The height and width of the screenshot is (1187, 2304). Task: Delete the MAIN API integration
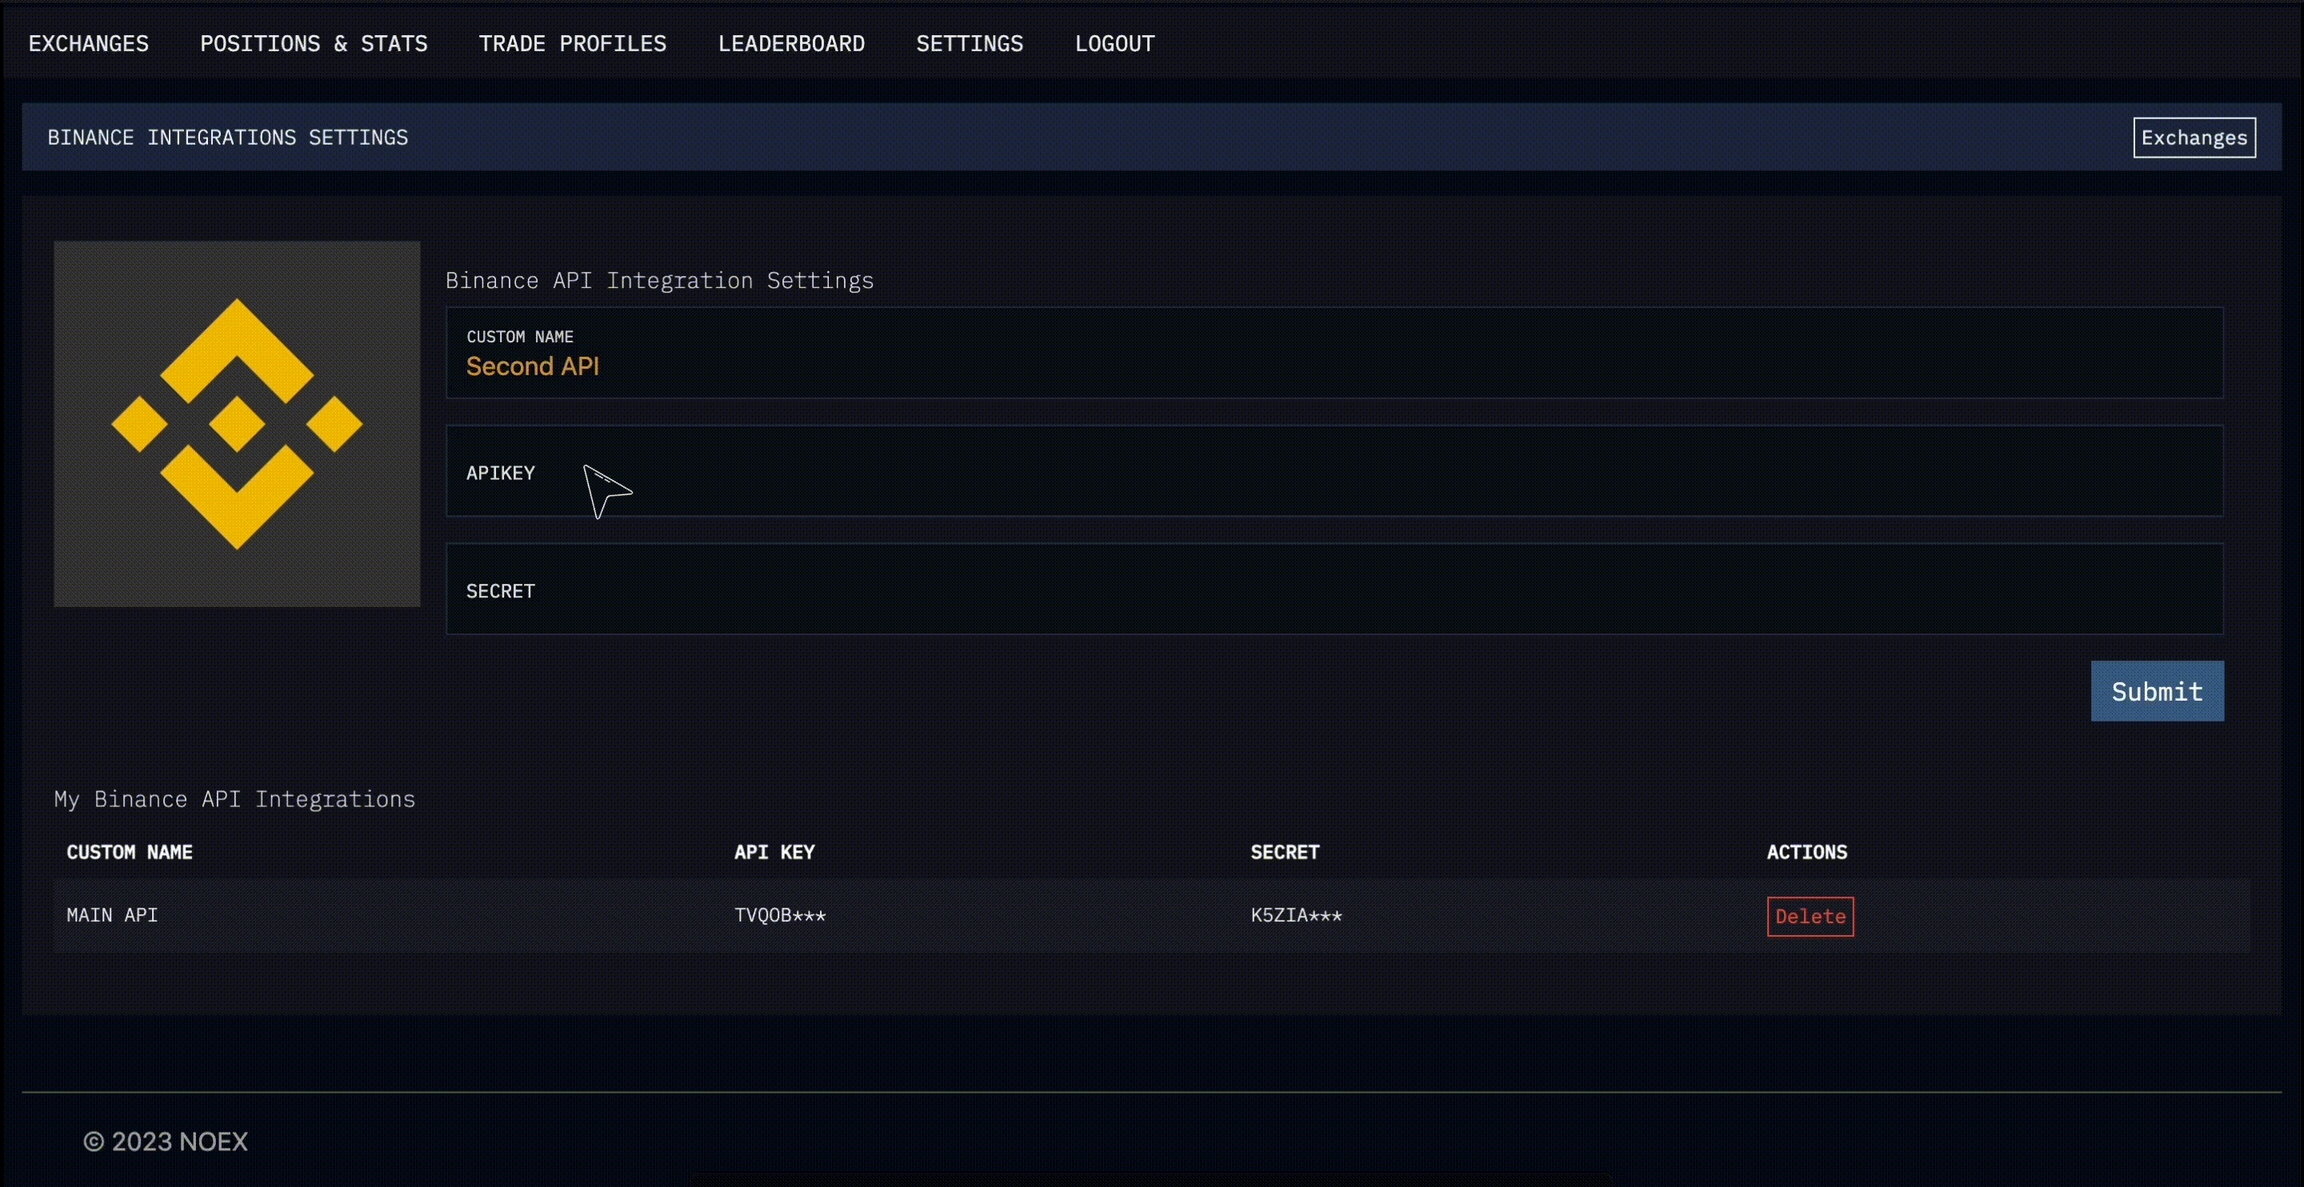click(x=1809, y=916)
